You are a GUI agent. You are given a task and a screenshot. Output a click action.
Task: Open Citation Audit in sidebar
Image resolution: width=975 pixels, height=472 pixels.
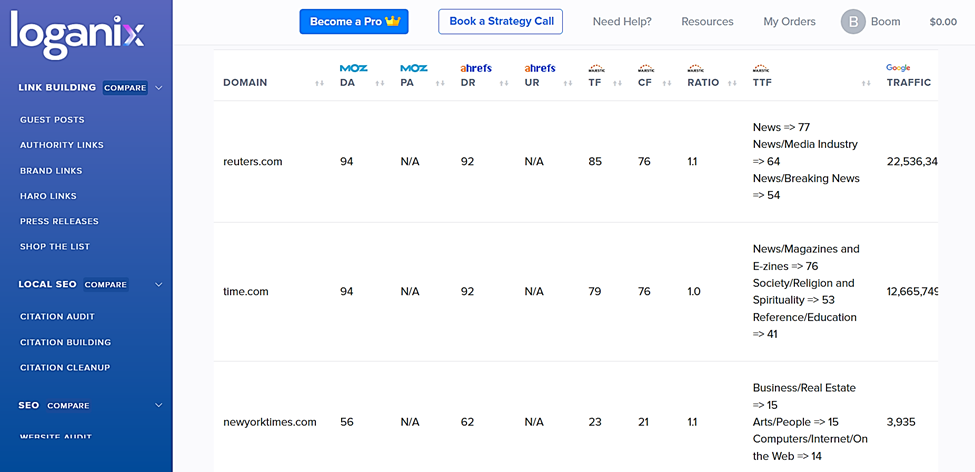[x=57, y=317]
